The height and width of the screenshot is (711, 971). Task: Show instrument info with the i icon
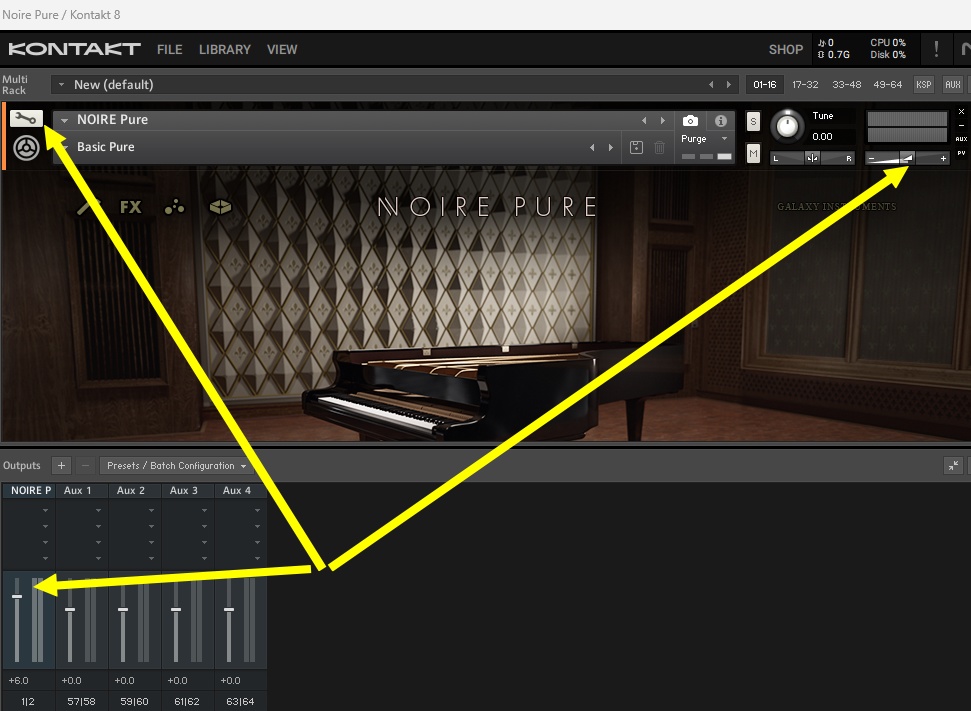coord(721,121)
